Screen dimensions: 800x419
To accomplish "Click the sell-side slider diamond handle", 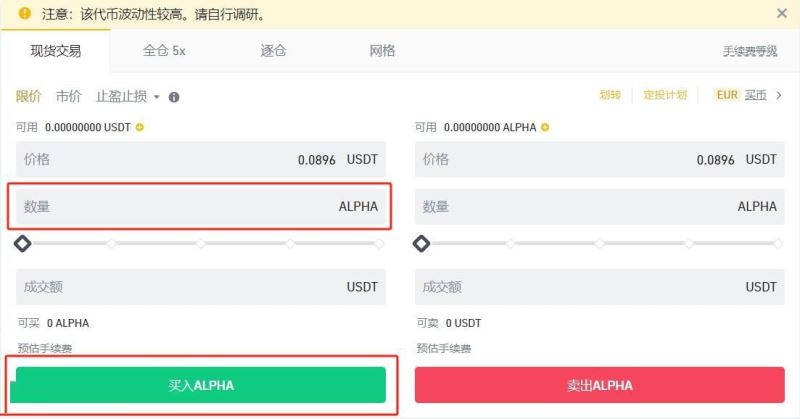I will tap(421, 243).
